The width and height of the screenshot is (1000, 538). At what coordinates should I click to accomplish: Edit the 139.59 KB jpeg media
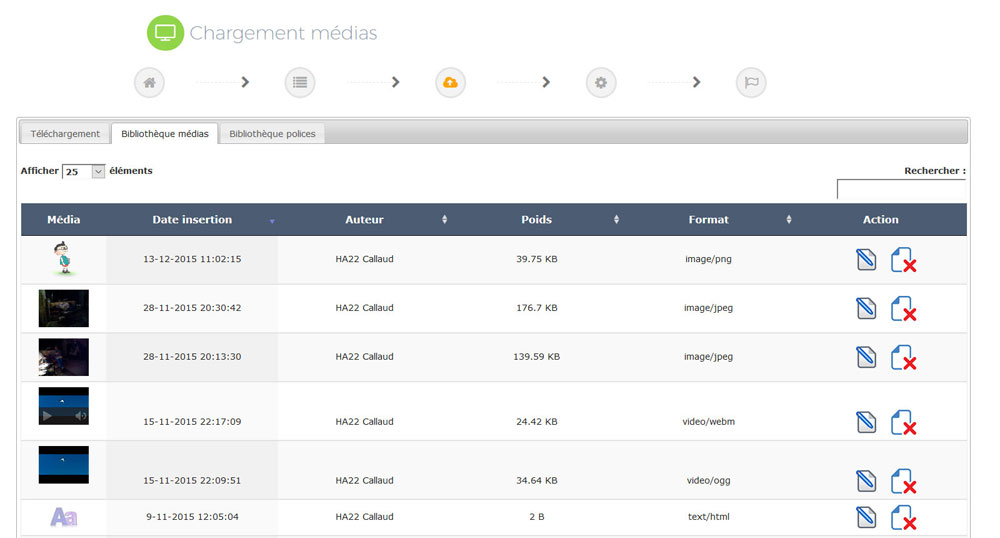coord(866,357)
